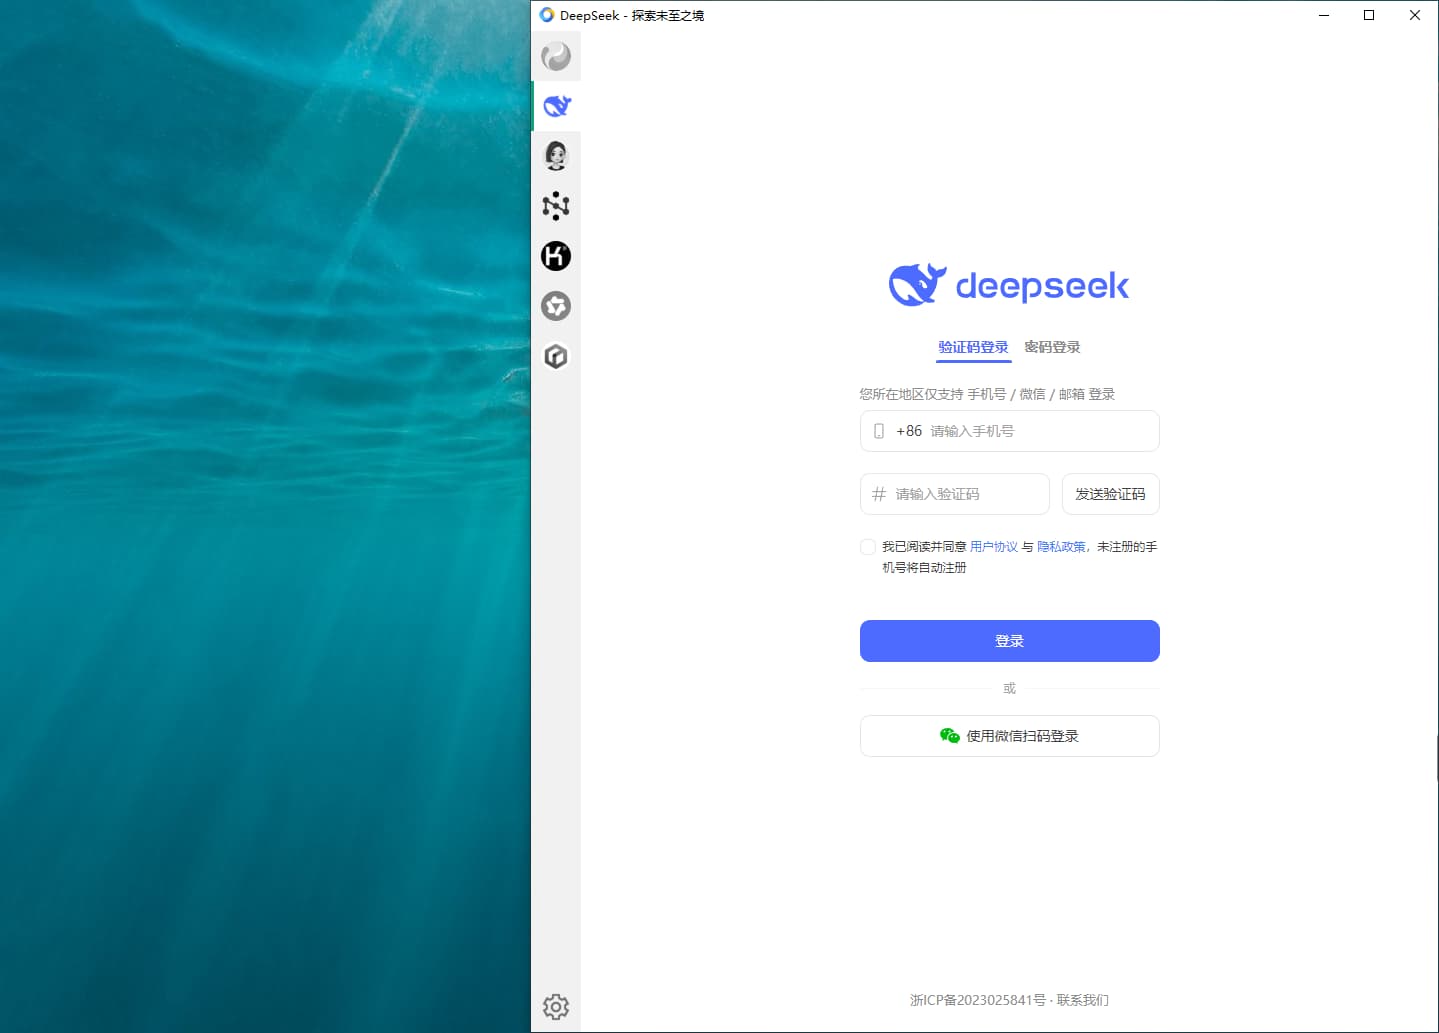Image resolution: width=1439 pixels, height=1033 pixels.
Task: Maximize the DeepSeek window
Action: tap(1369, 15)
